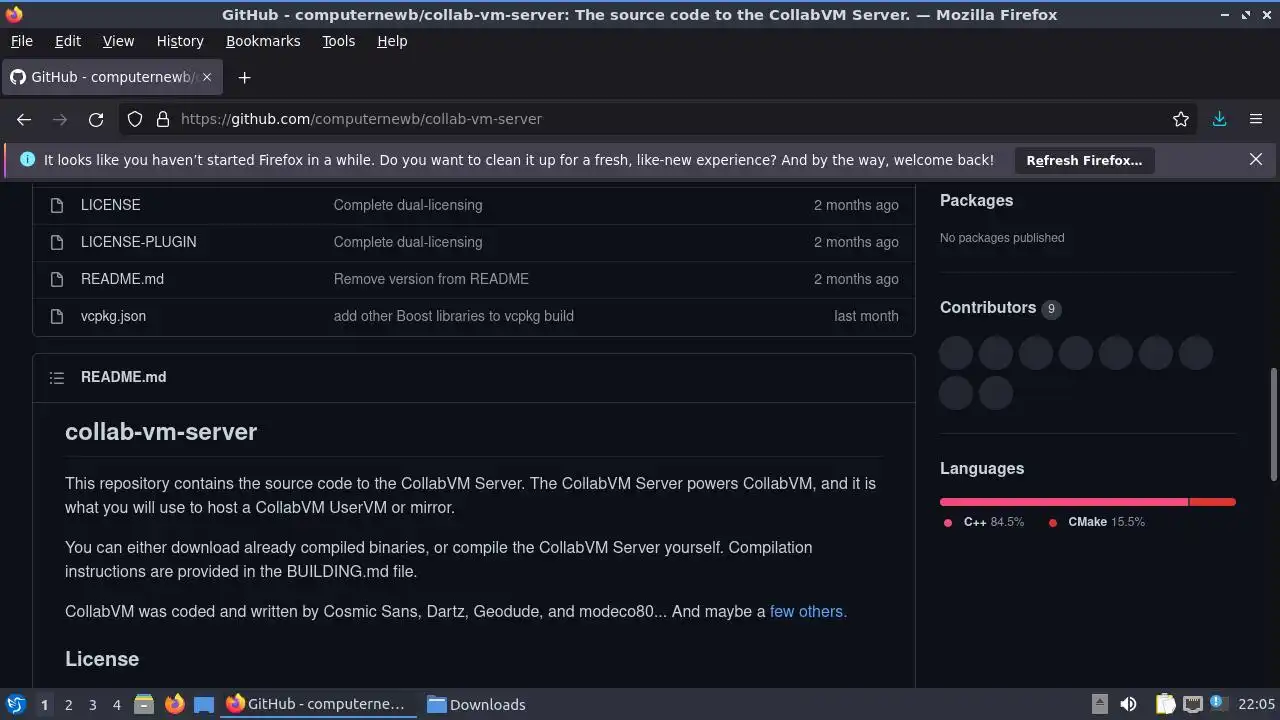This screenshot has width=1280, height=720.
Task: Launch file manager from the taskbar
Action: pyautogui.click(x=144, y=704)
